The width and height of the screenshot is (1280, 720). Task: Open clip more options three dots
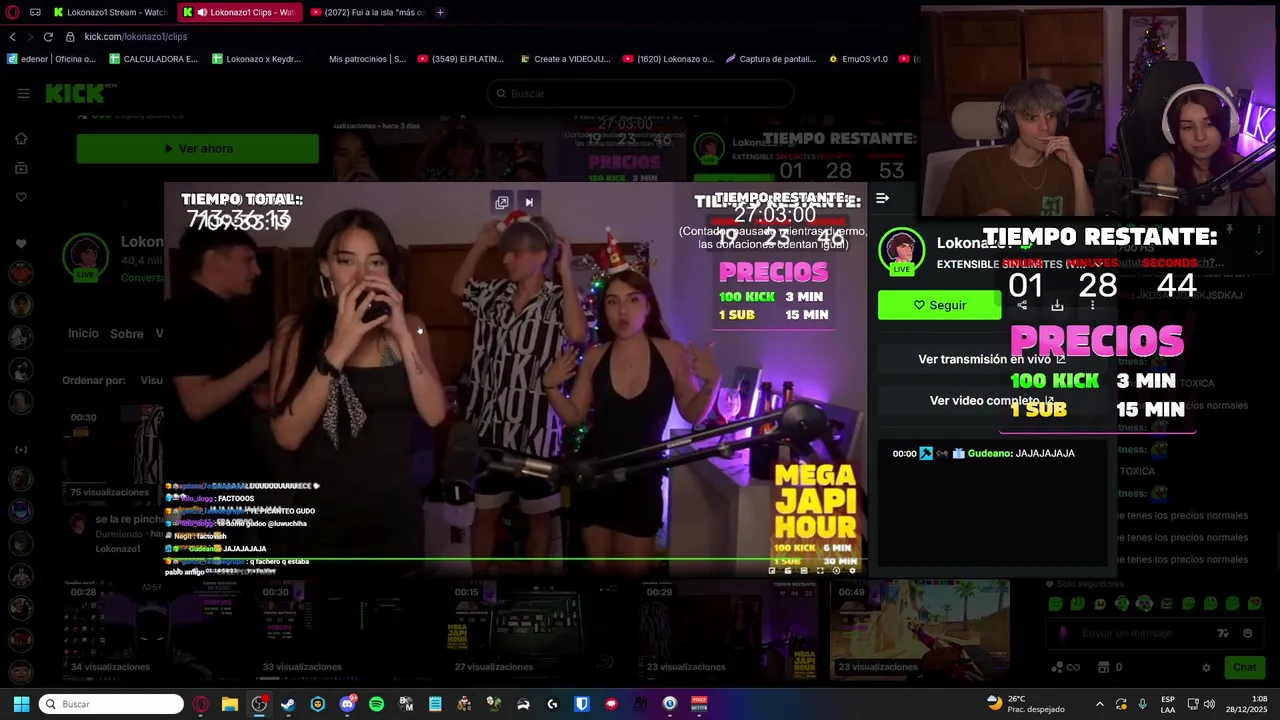[x=1092, y=305]
